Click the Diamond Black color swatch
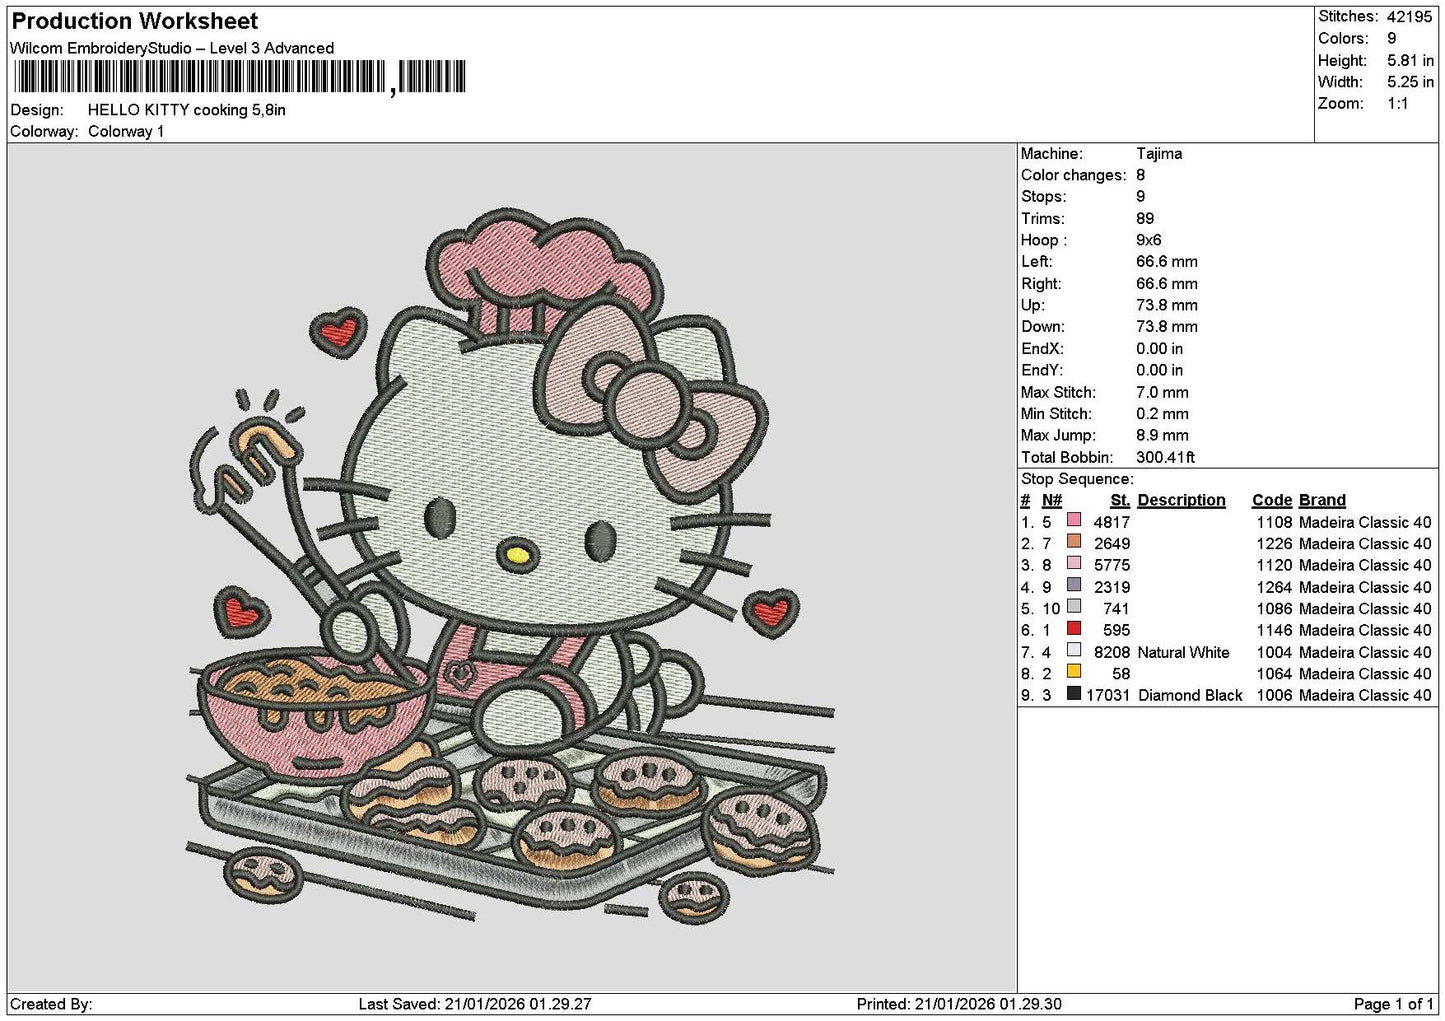This screenshot has width=1445, height=1021. click(1074, 694)
